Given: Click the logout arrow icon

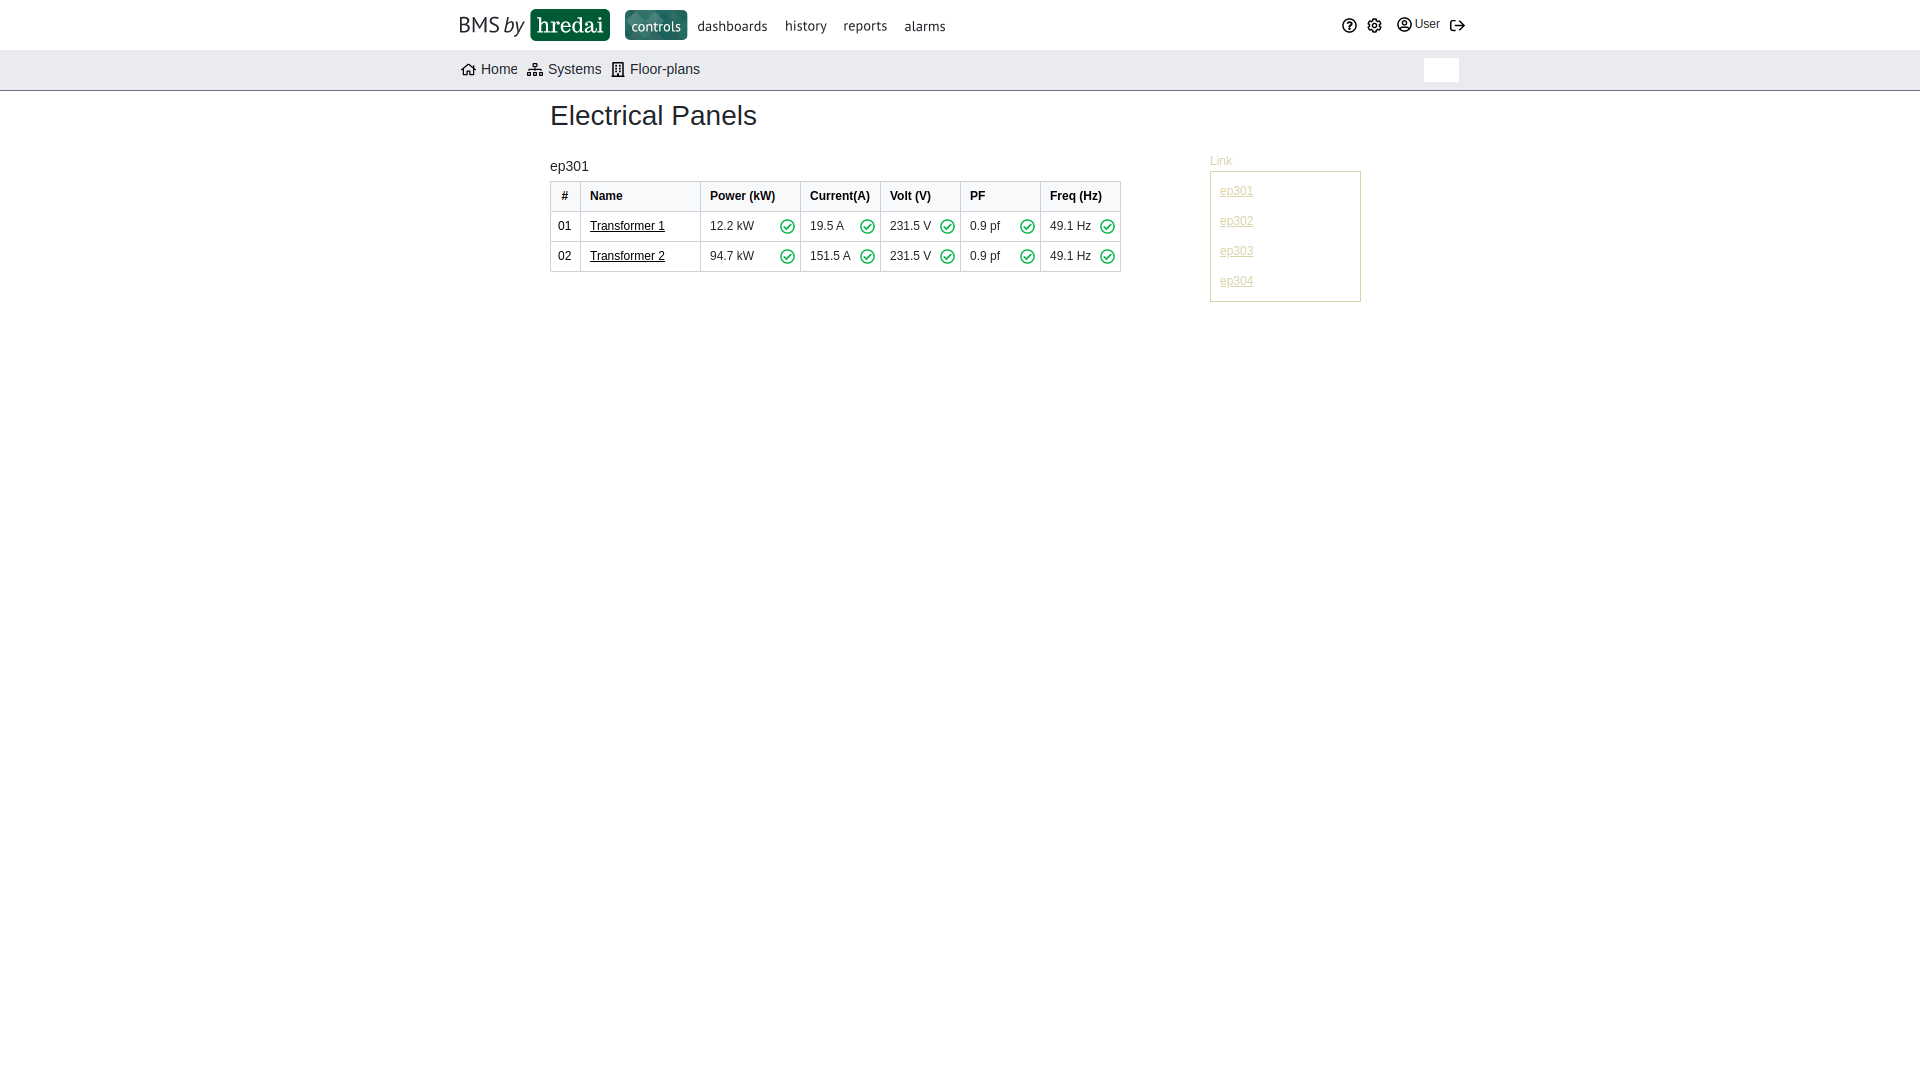Looking at the screenshot, I should 1457,26.
